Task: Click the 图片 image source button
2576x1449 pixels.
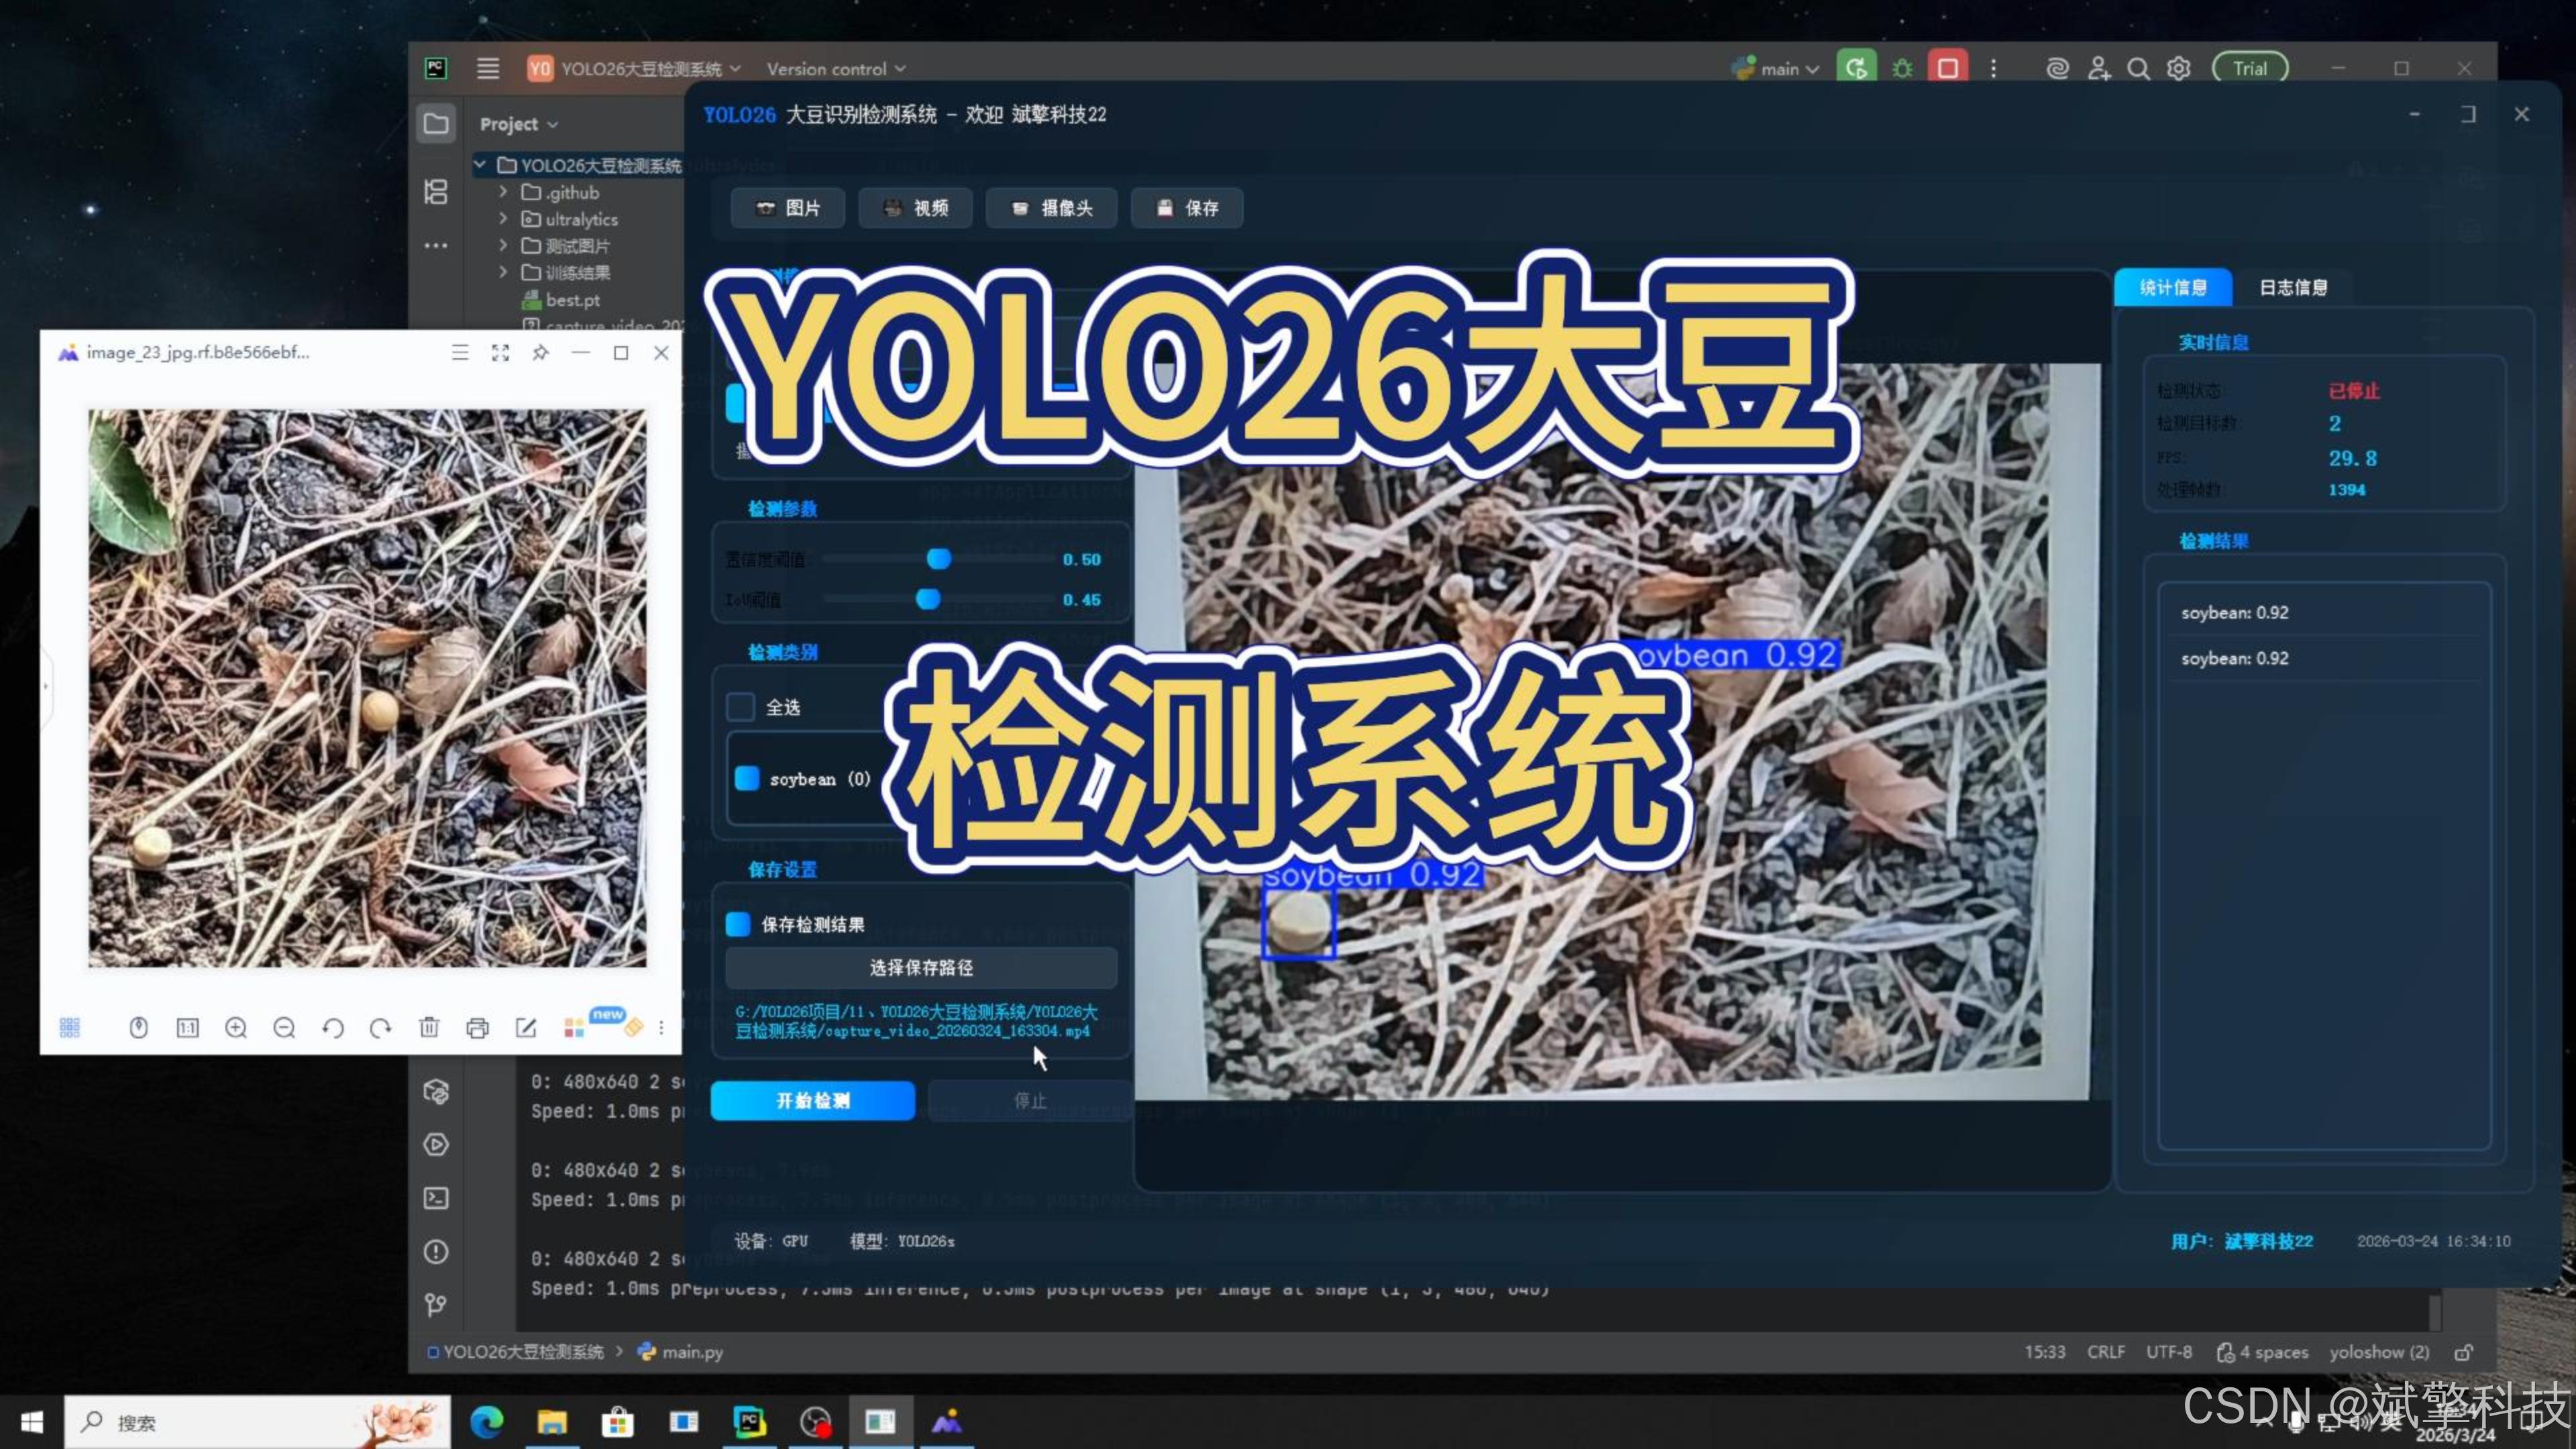Action: (788, 208)
